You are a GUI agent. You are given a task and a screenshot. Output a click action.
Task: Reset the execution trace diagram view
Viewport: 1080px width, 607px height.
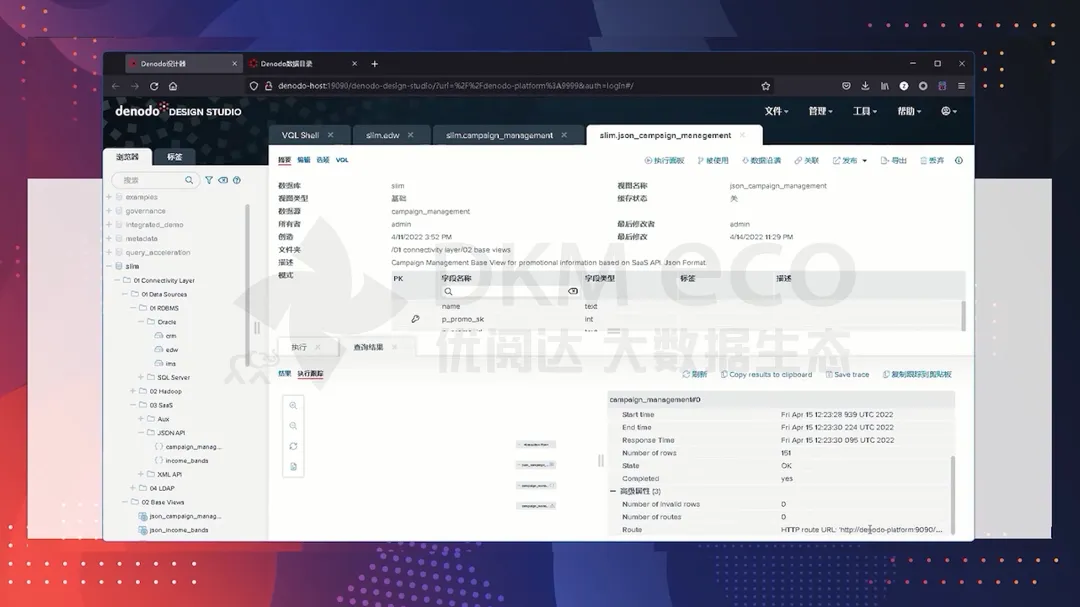[293, 446]
